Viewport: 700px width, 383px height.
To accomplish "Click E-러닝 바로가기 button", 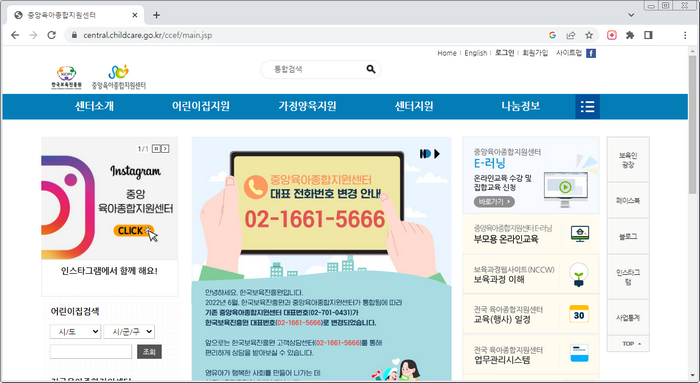I will click(494, 202).
